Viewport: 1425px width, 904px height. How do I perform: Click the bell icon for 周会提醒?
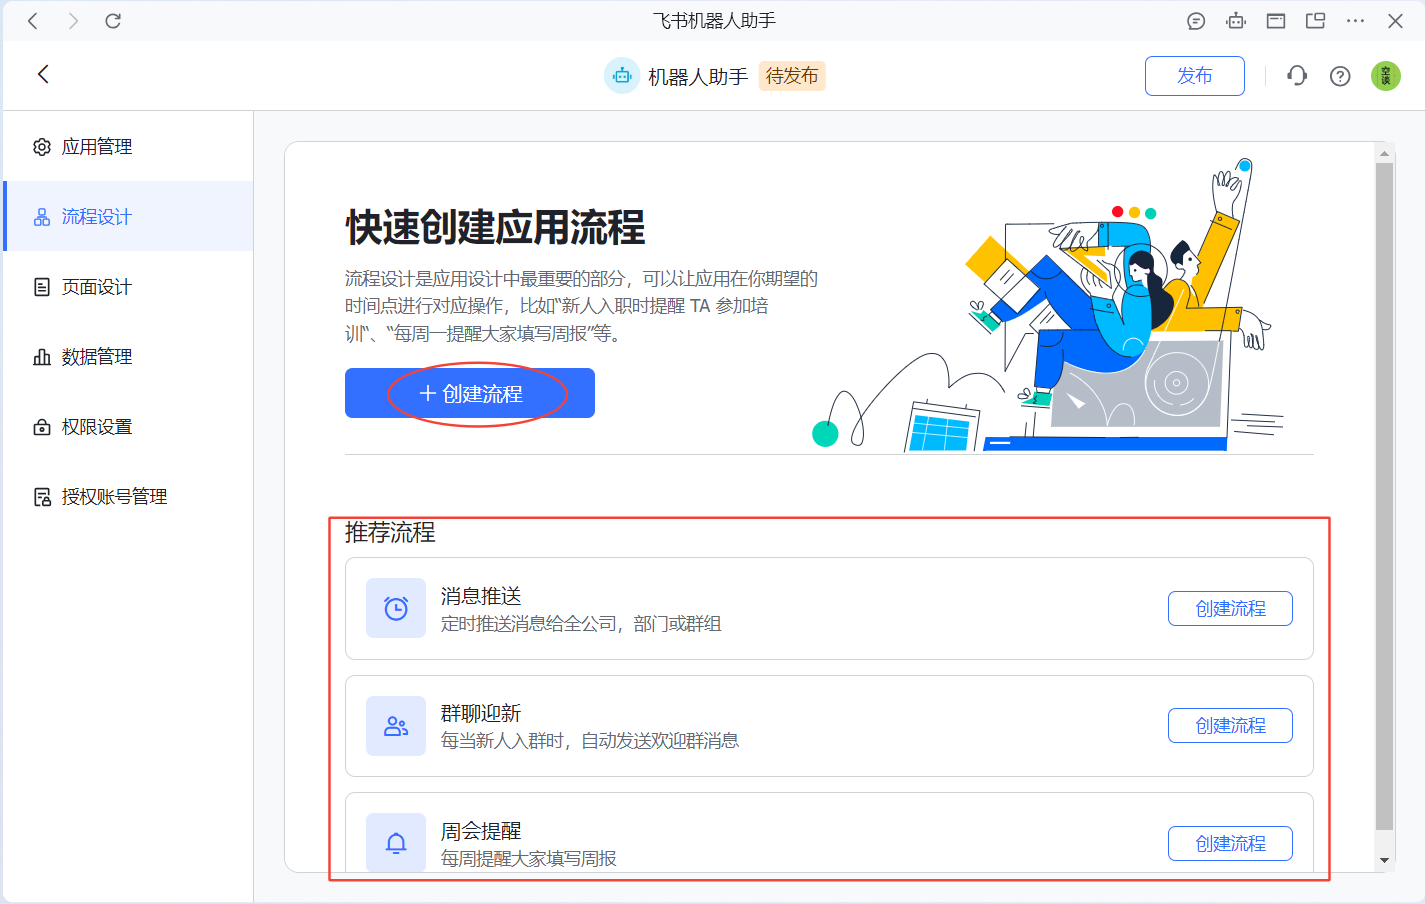pyautogui.click(x=396, y=843)
